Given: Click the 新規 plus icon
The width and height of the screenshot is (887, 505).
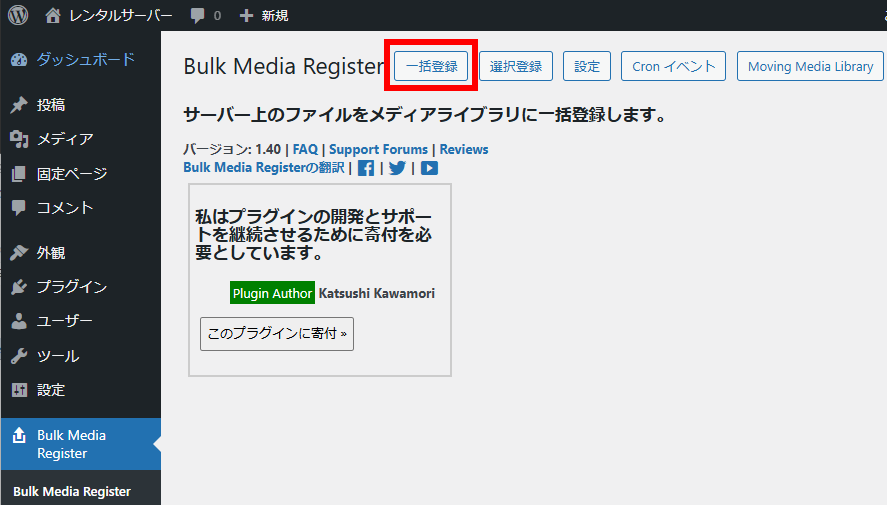Looking at the screenshot, I should [x=246, y=16].
